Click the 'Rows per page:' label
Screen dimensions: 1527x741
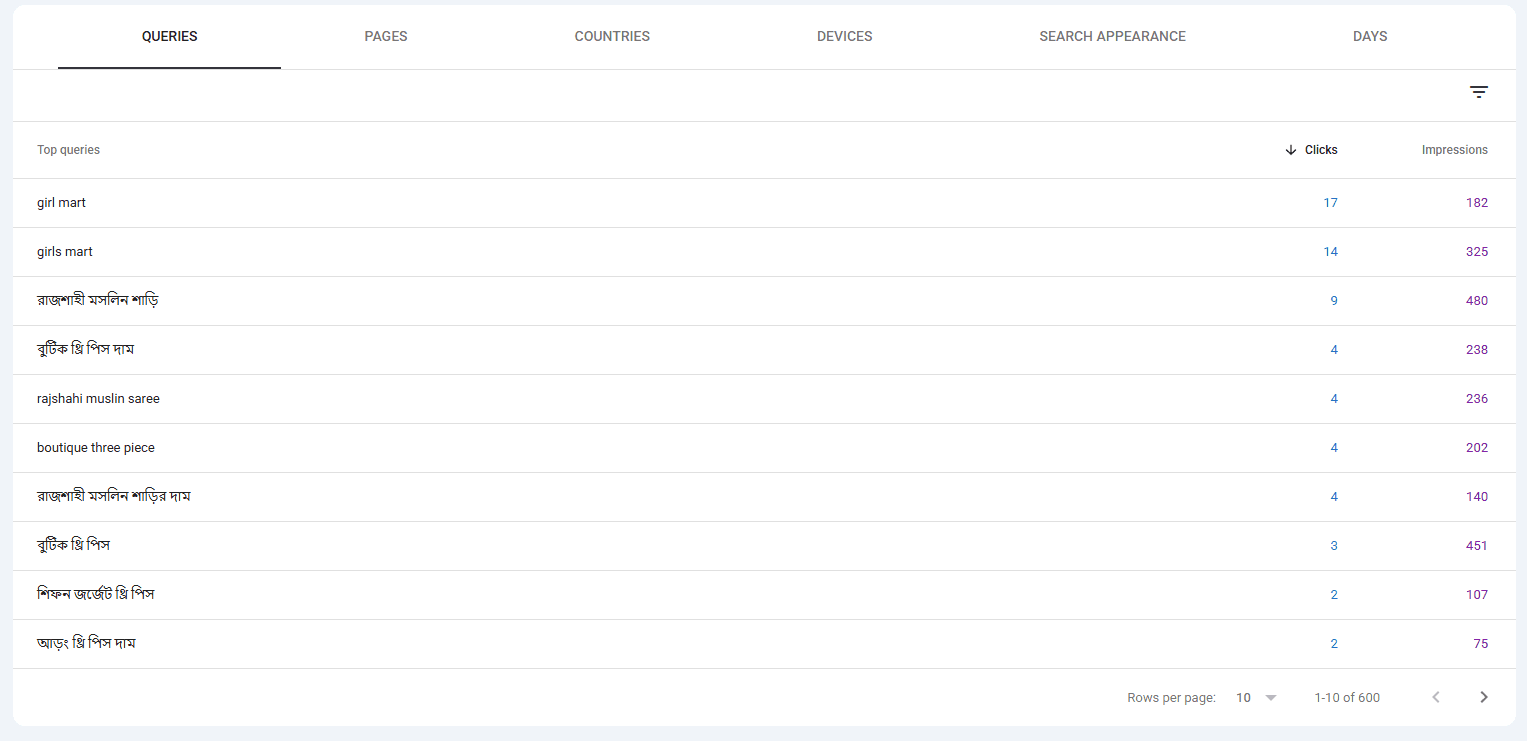pos(1171,698)
